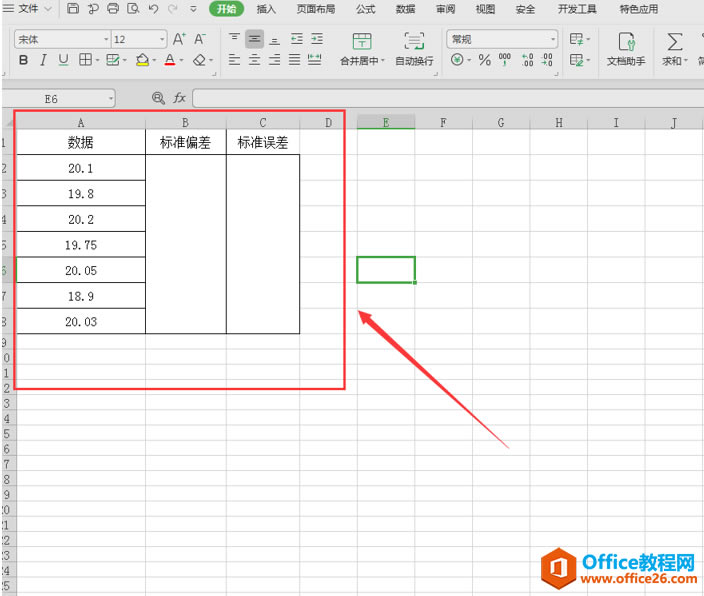Toggle align text right

(x=274, y=59)
